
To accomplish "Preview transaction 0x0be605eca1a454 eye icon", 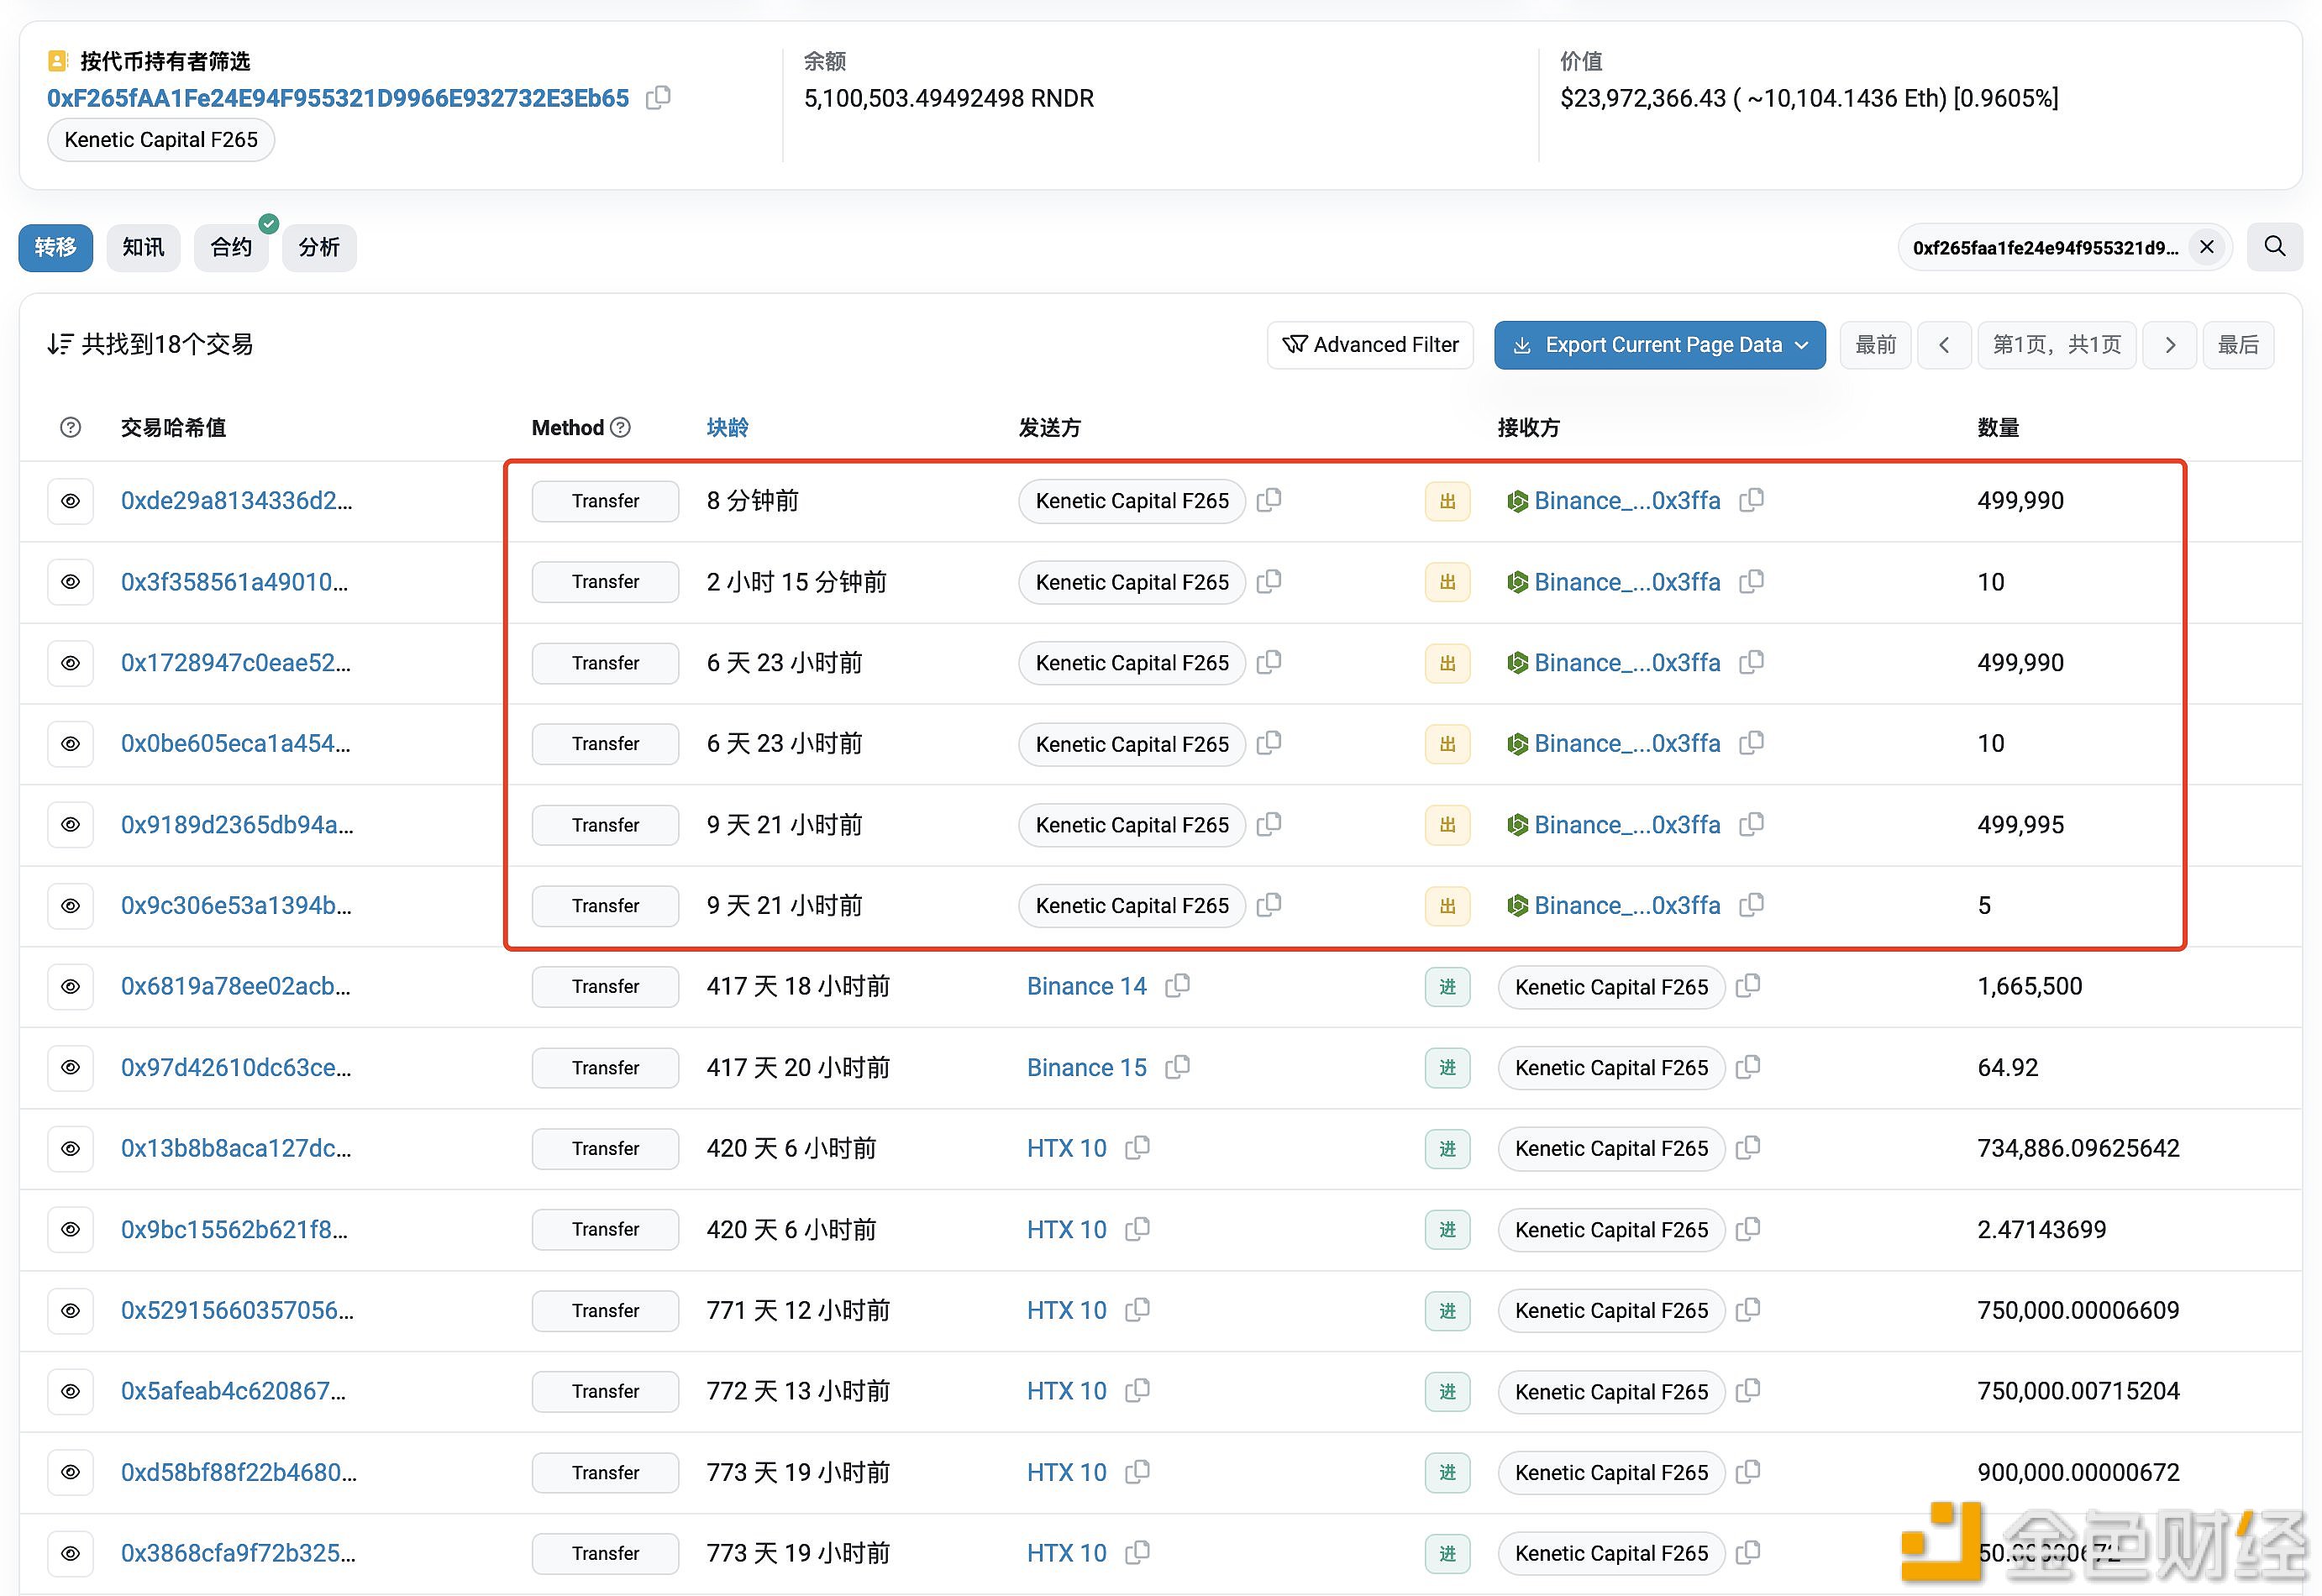I will 70,743.
